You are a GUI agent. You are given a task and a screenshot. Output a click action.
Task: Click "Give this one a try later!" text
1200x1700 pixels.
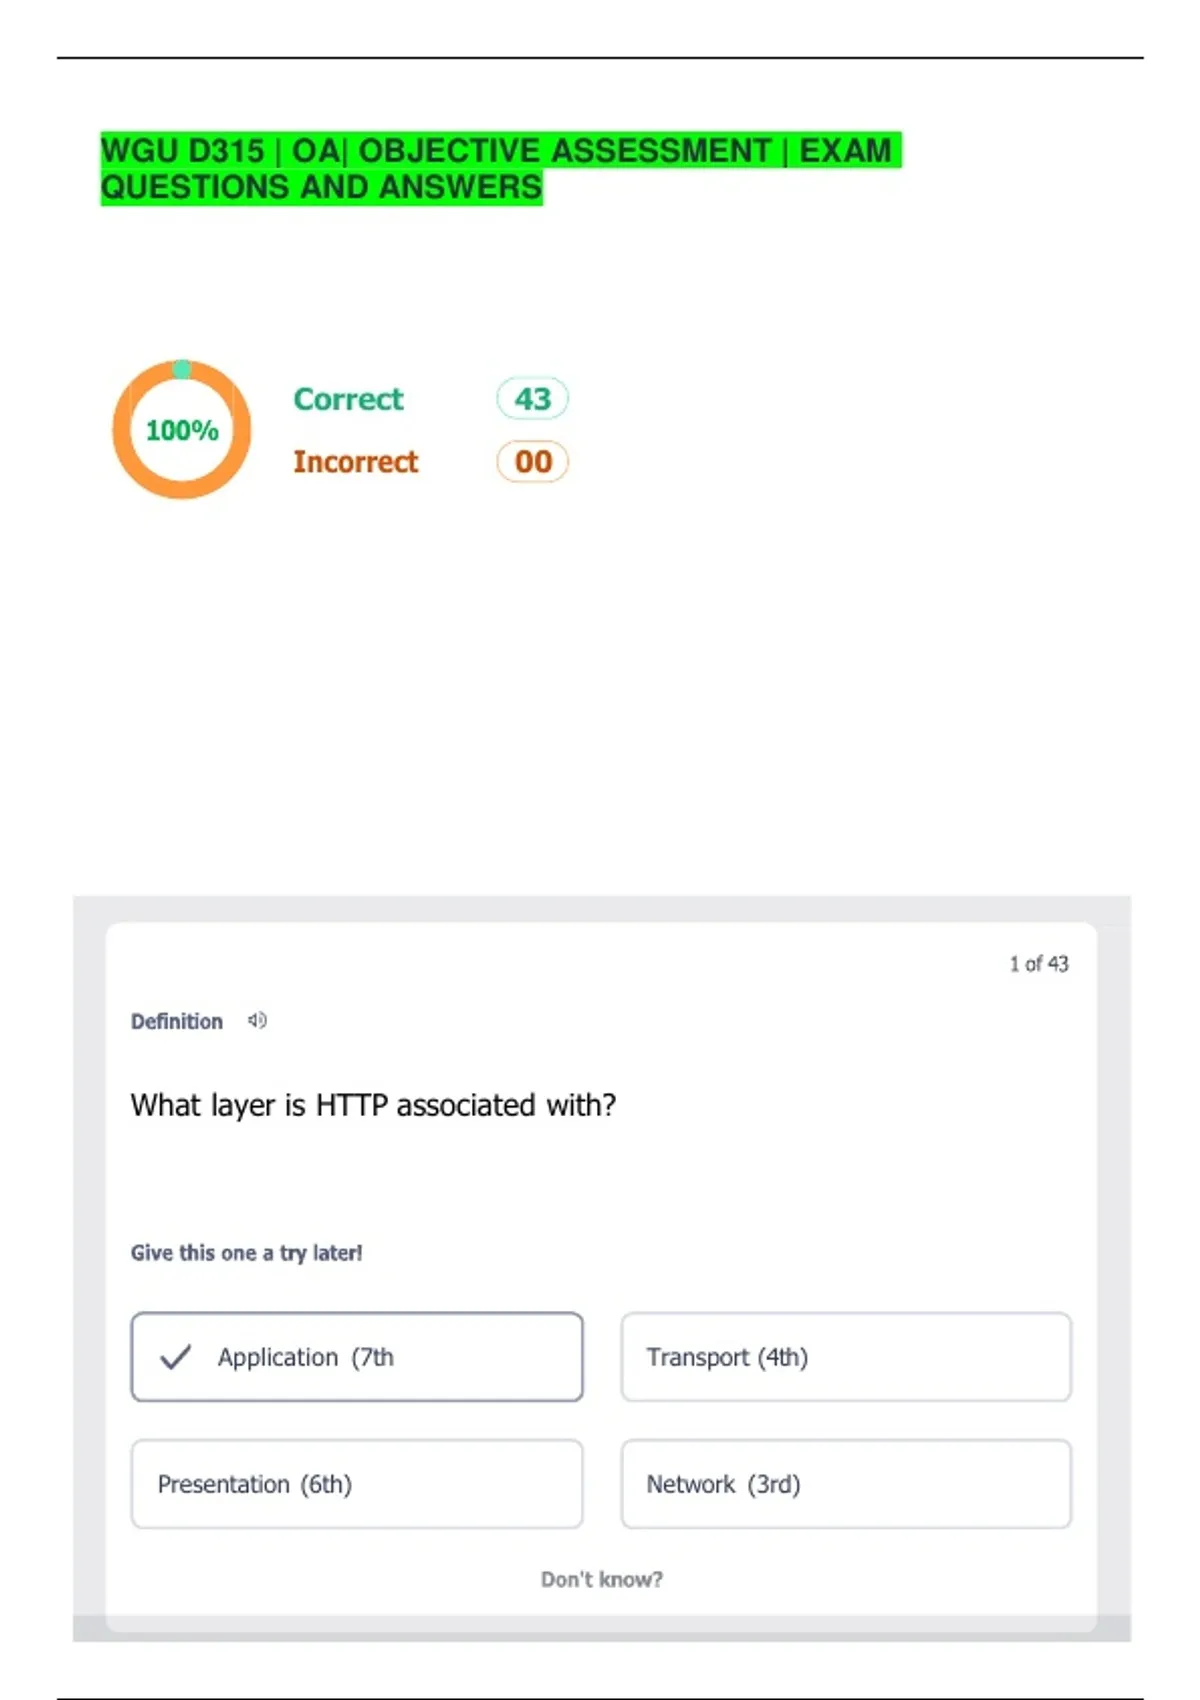246,1253
